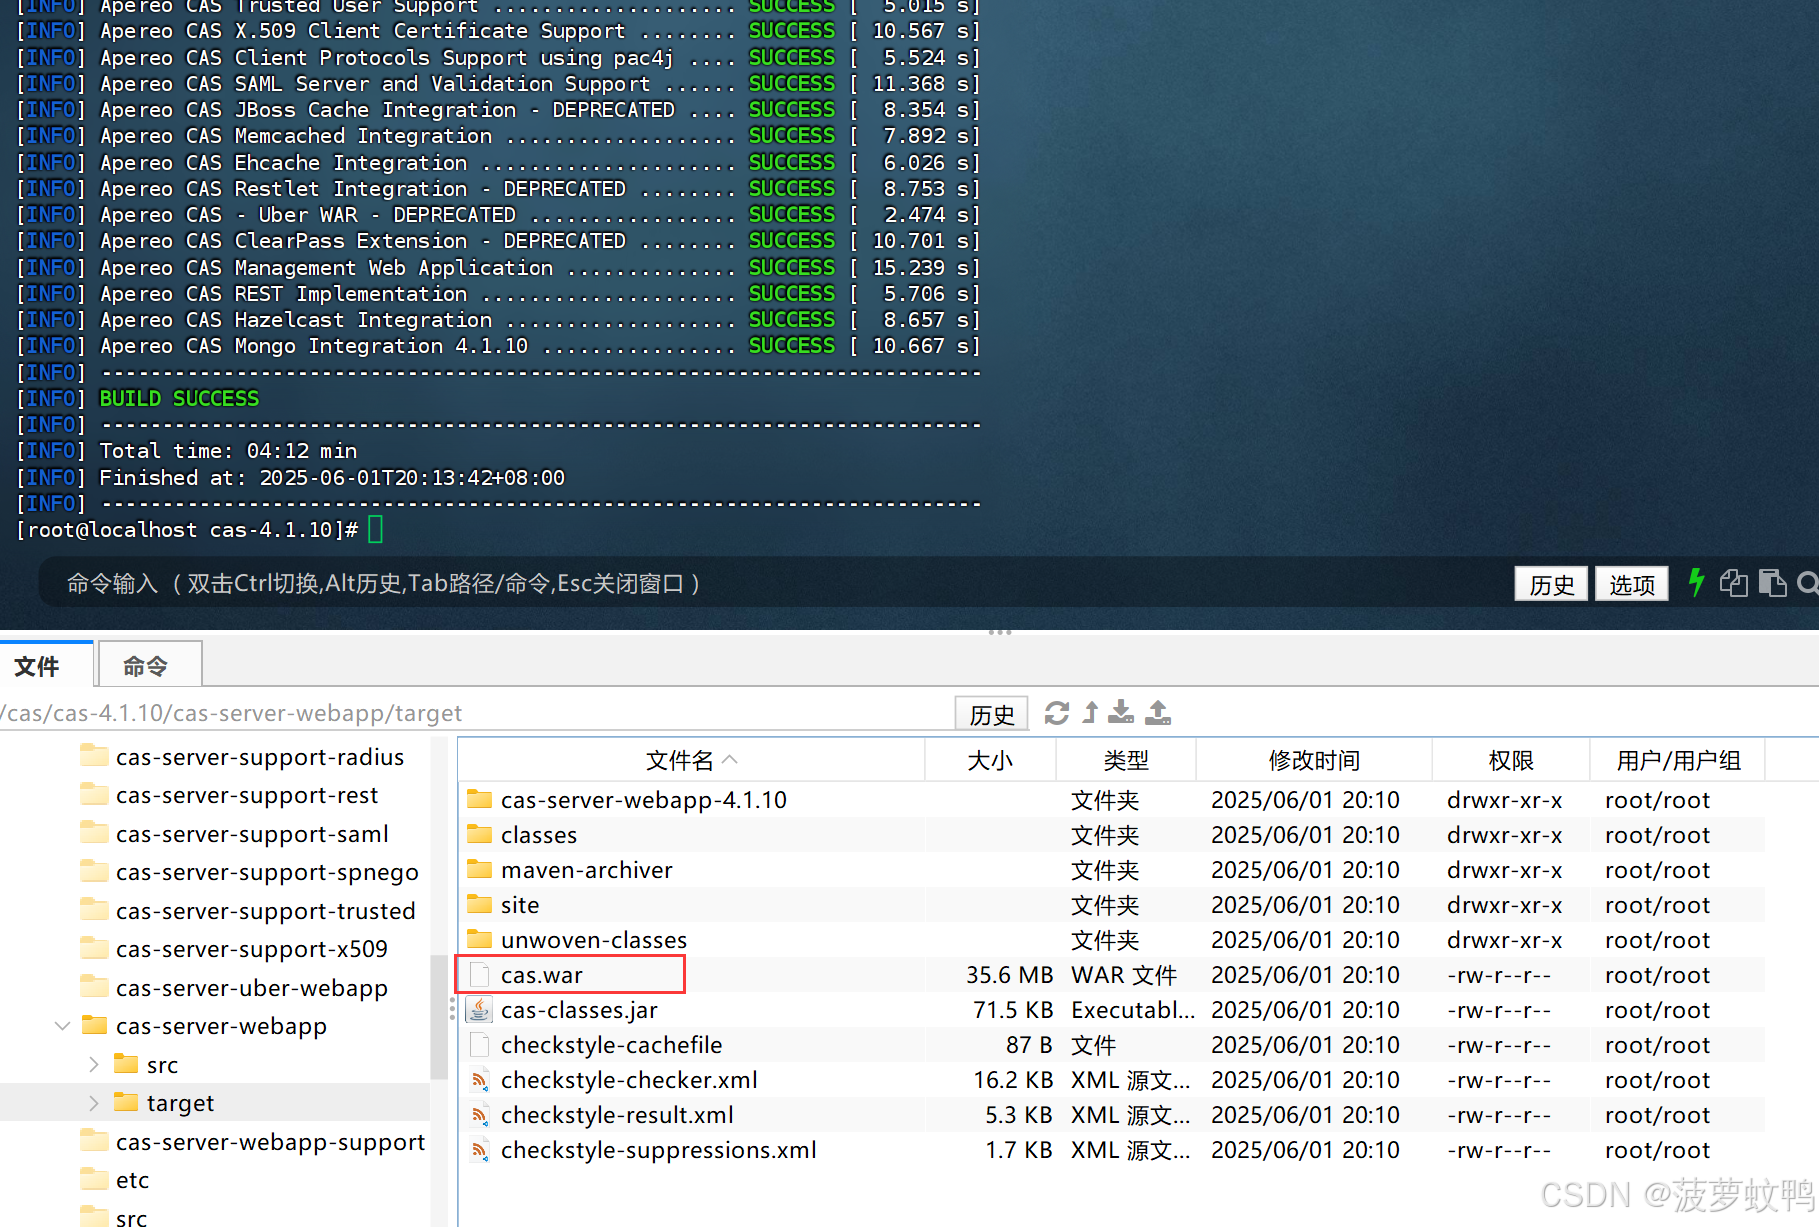The height and width of the screenshot is (1227, 1819).
Task: Select cas-server-support-spnego in tree
Action: coord(267,872)
